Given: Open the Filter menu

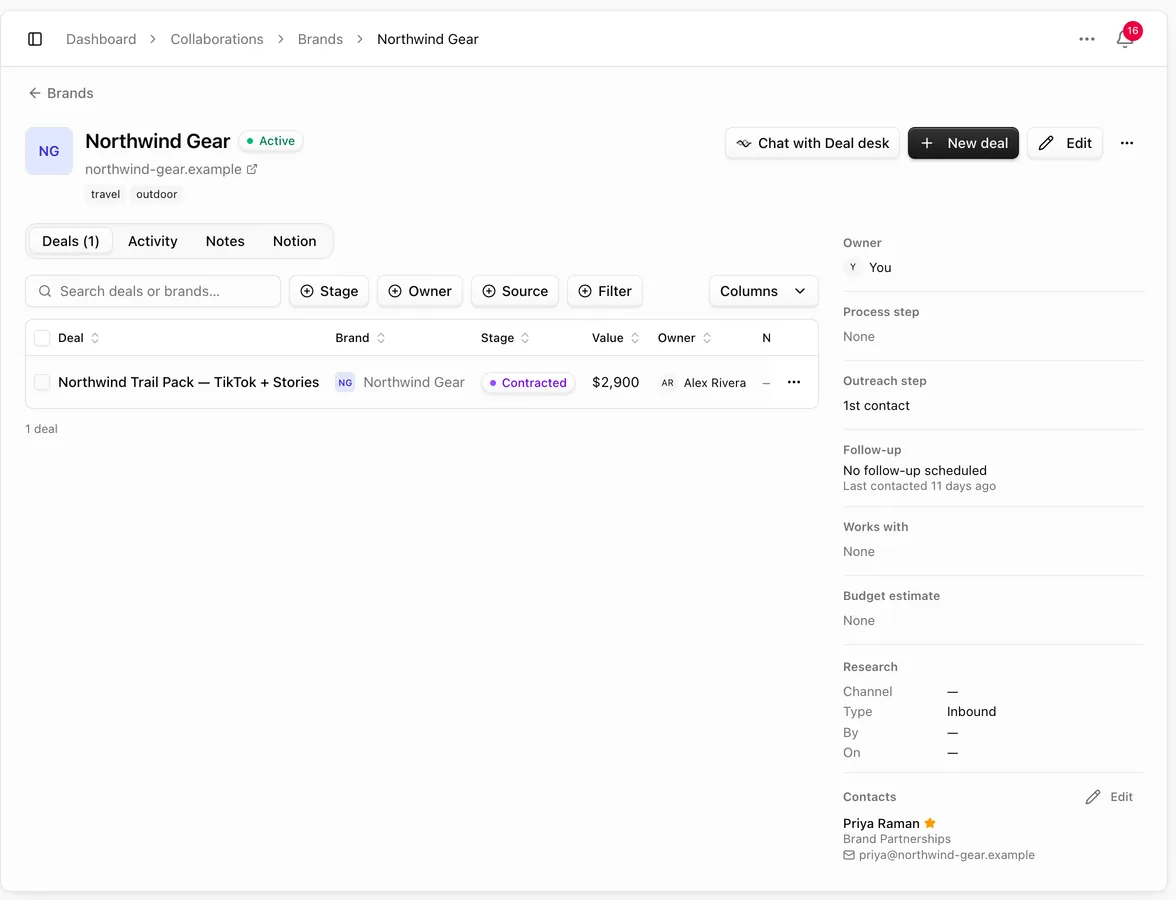Looking at the screenshot, I should click(605, 291).
